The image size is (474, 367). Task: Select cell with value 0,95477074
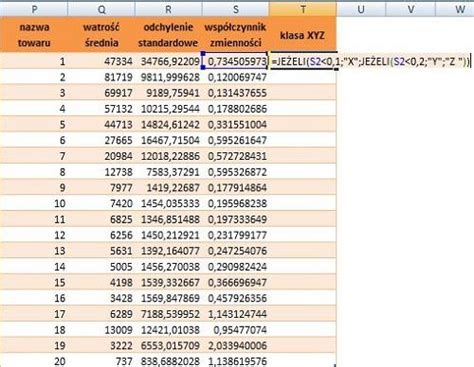point(235,330)
